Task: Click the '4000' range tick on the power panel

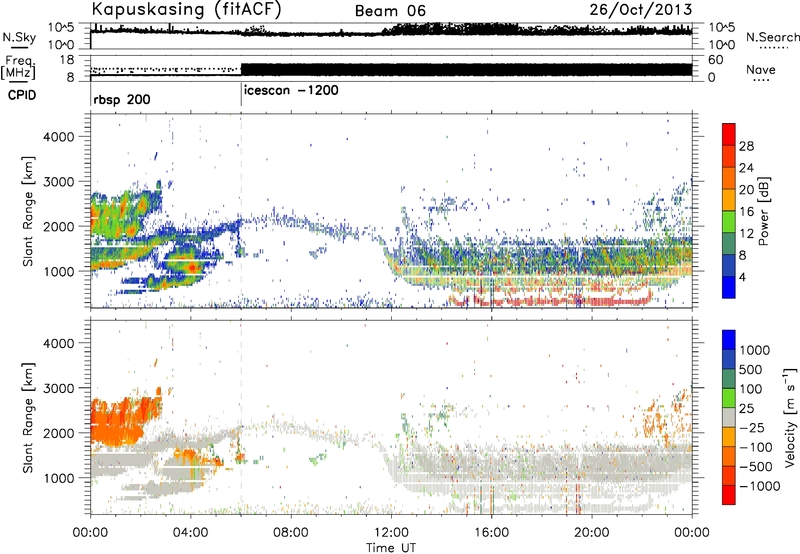Action: (59, 137)
